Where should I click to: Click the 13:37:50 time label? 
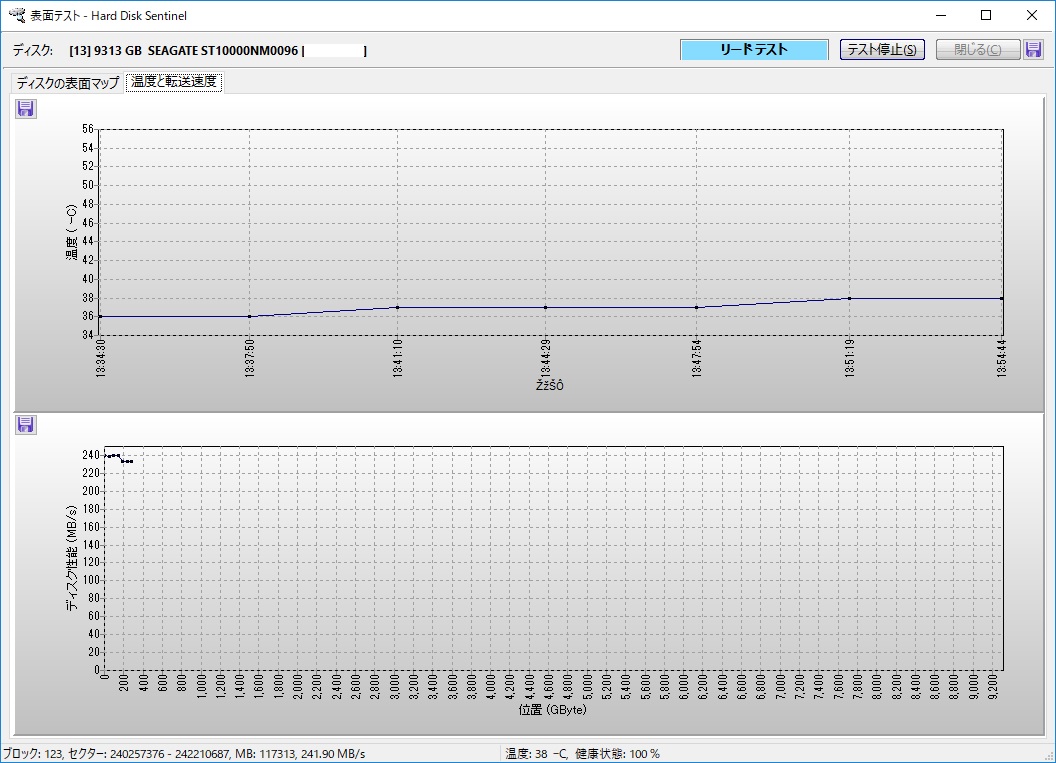click(x=250, y=358)
